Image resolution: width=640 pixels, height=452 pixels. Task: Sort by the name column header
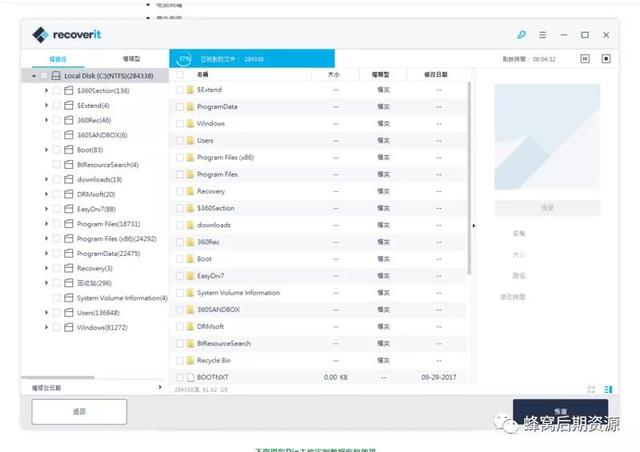point(203,74)
